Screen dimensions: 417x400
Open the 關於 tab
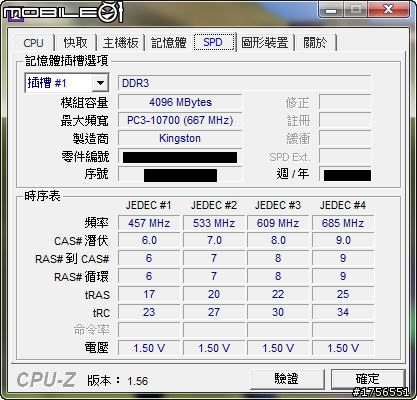(315, 43)
